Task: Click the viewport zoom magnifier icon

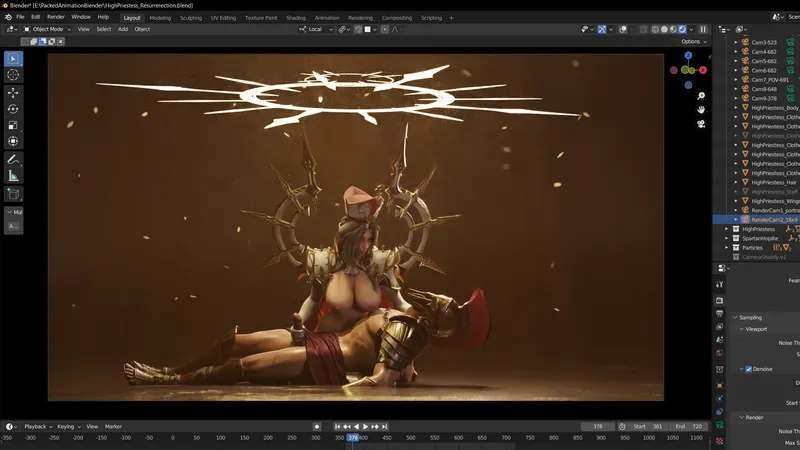Action: point(701,96)
